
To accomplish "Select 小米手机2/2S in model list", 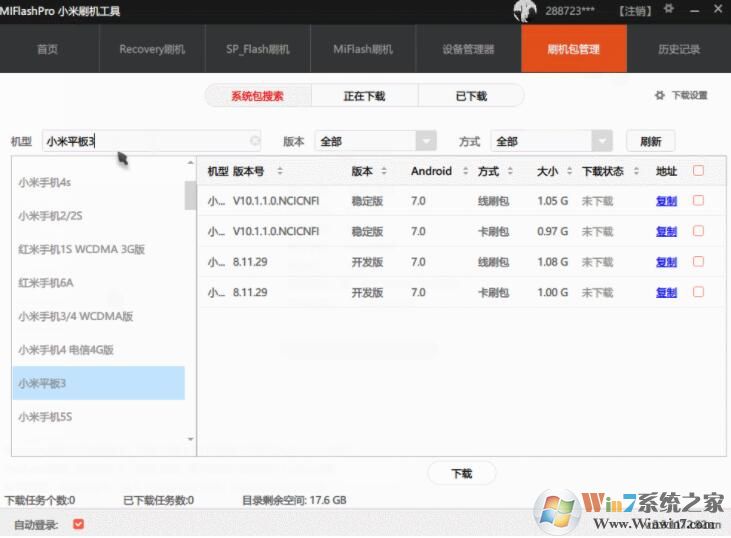I will coord(99,216).
